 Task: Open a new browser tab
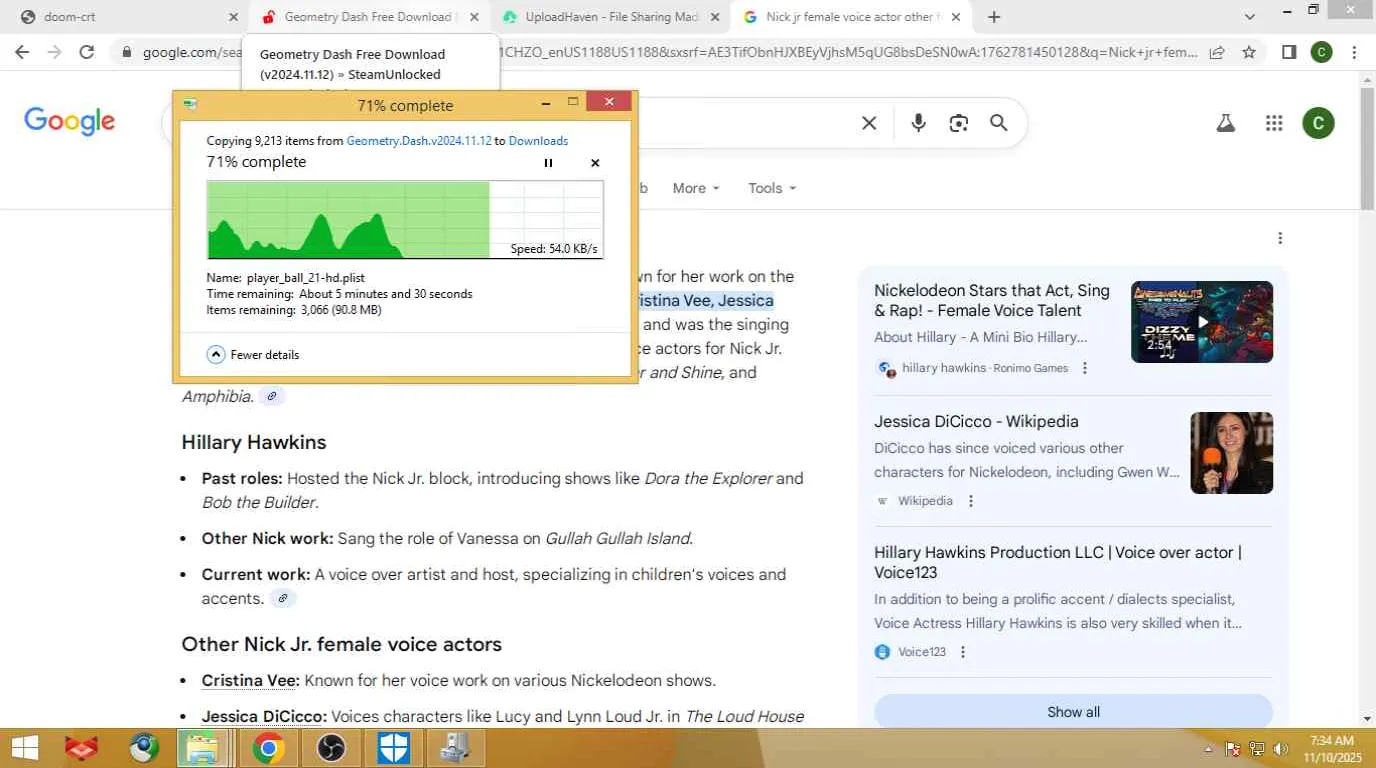tap(994, 17)
